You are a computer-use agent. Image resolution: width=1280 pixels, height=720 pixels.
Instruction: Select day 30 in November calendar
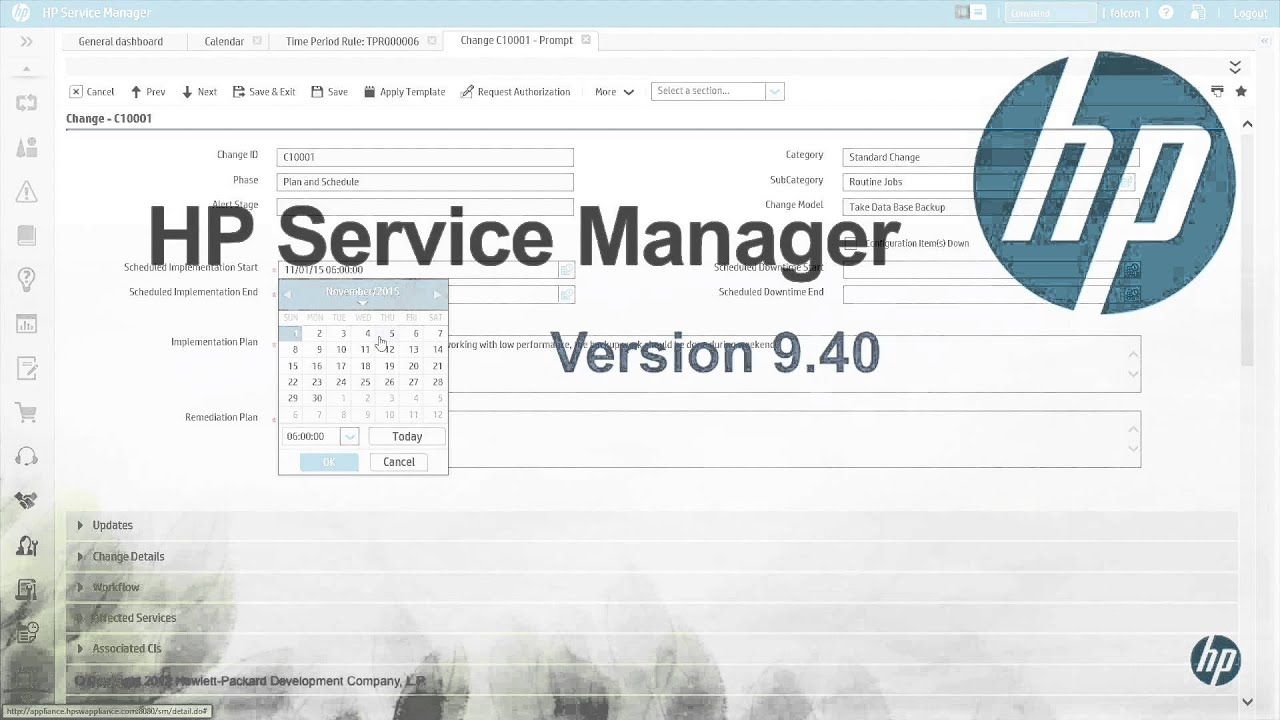pos(317,398)
